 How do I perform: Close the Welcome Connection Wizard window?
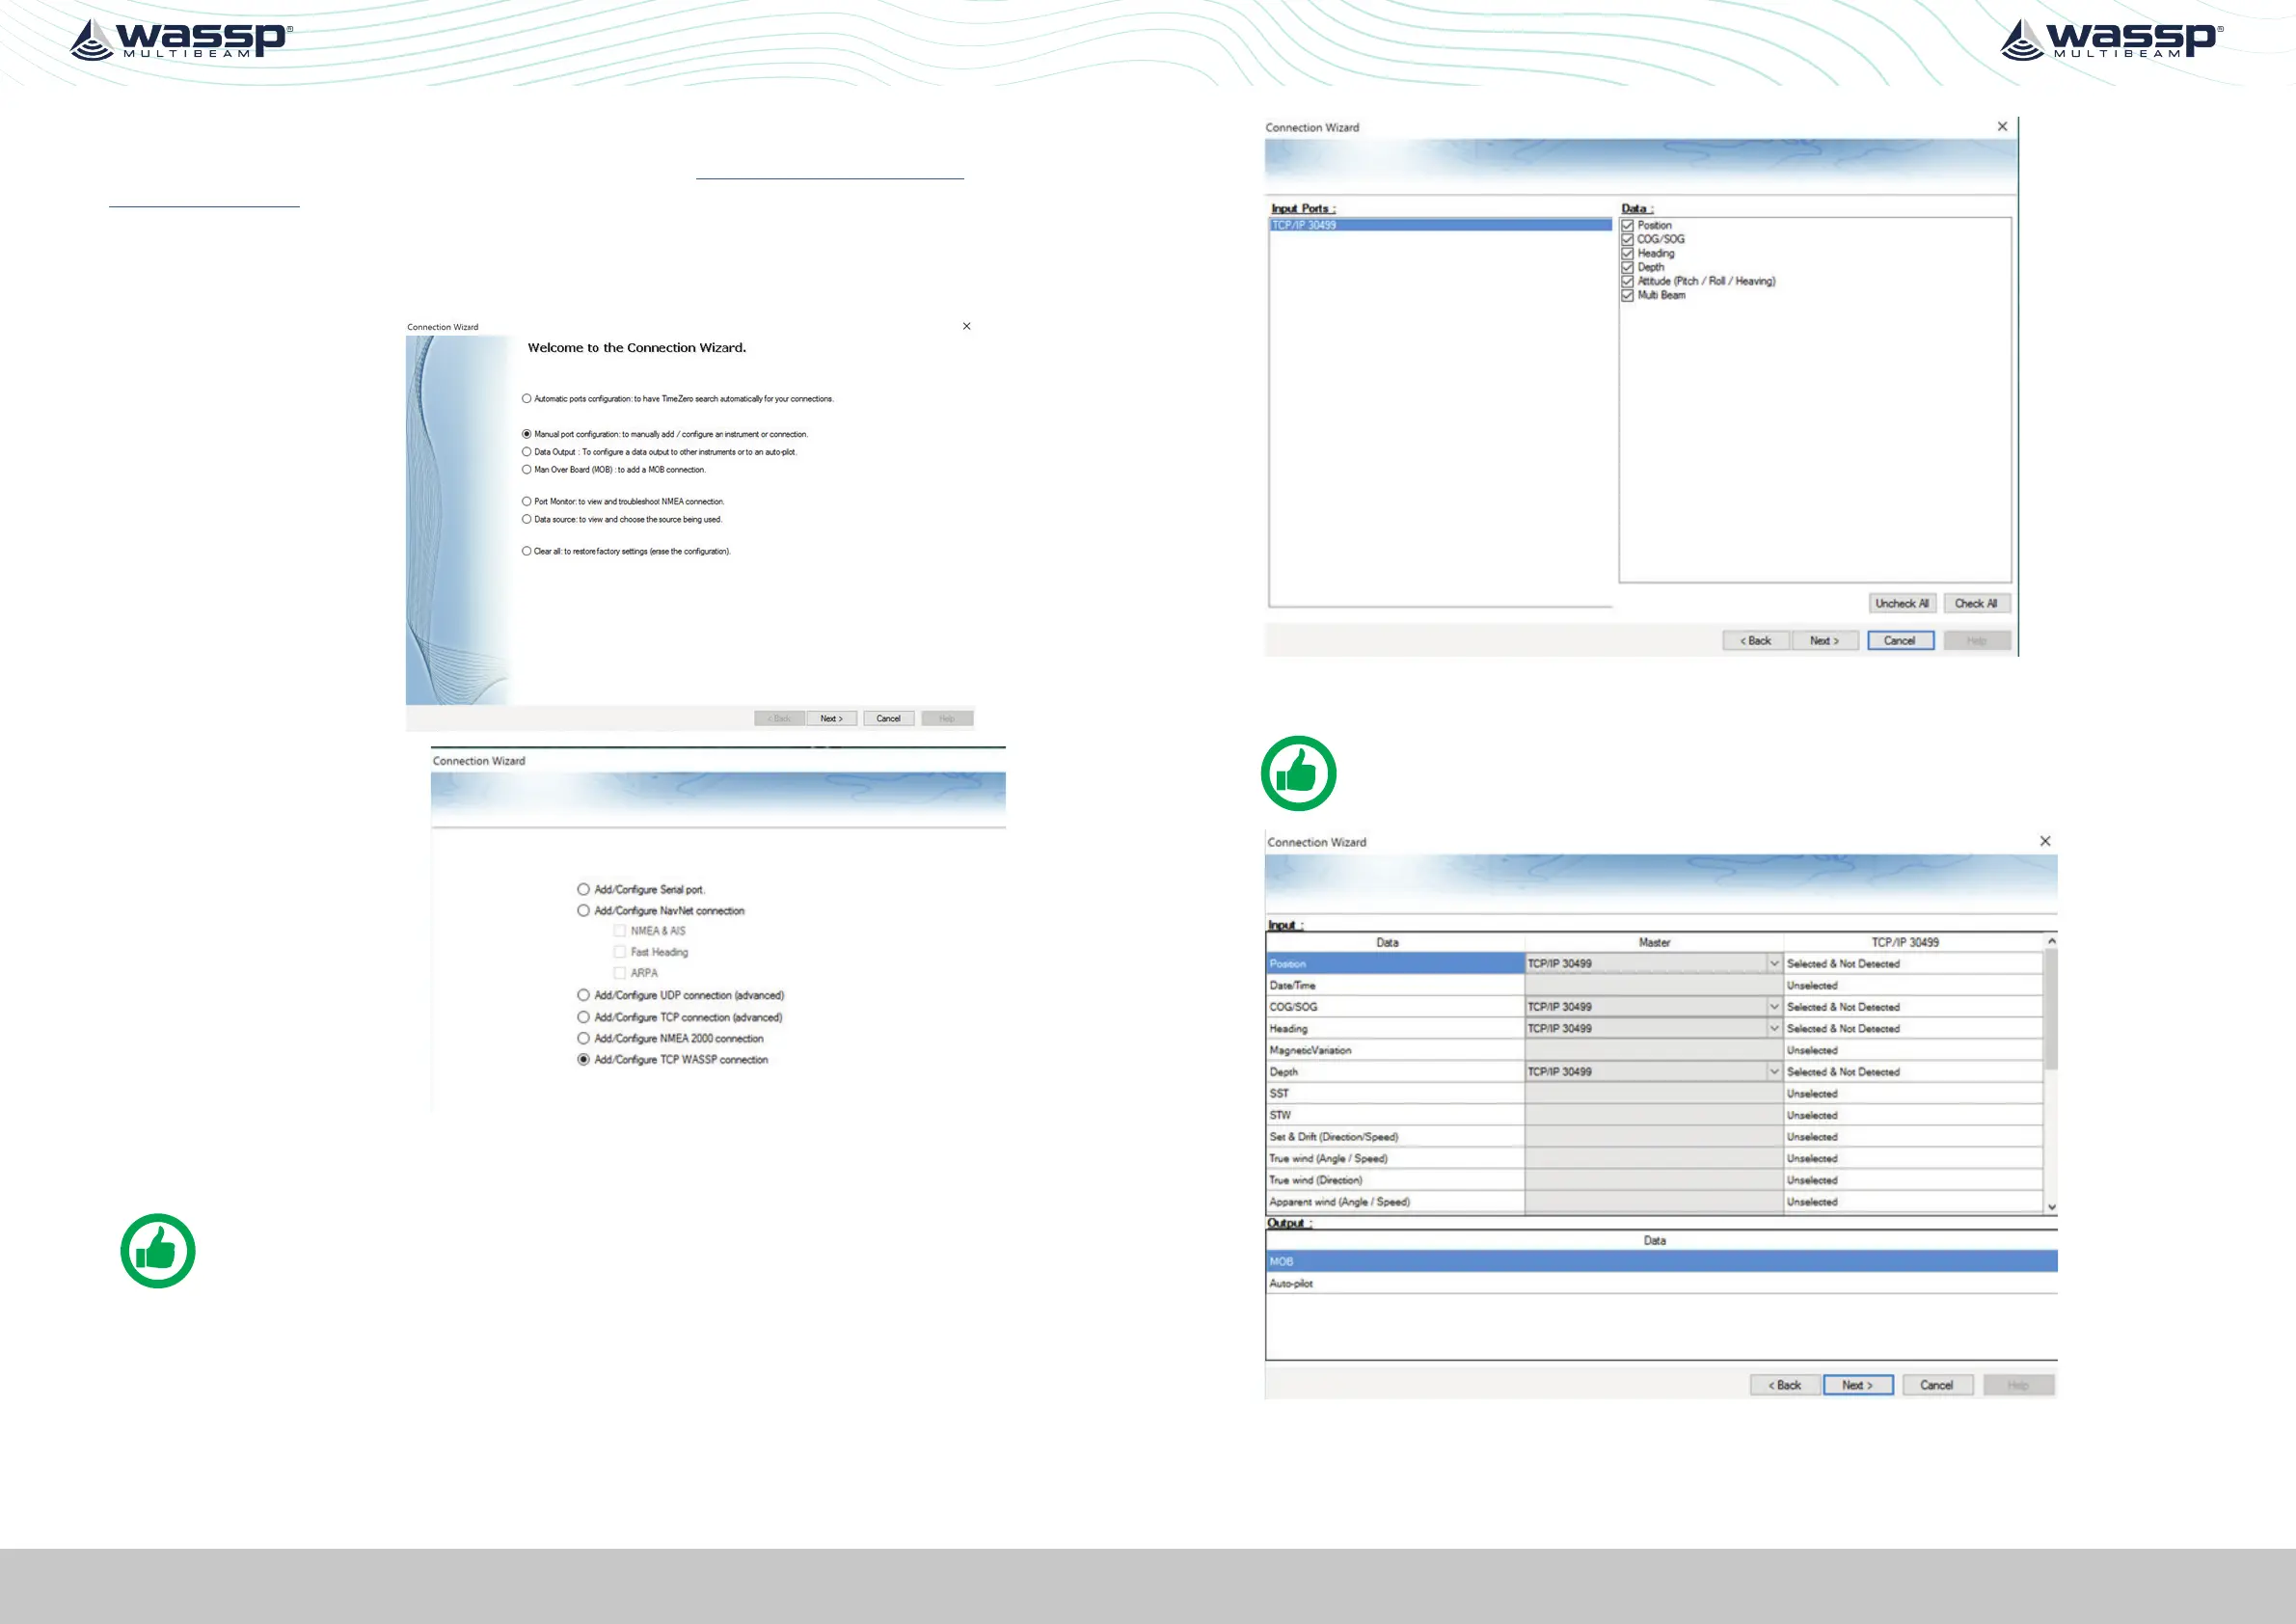pyautogui.click(x=966, y=326)
